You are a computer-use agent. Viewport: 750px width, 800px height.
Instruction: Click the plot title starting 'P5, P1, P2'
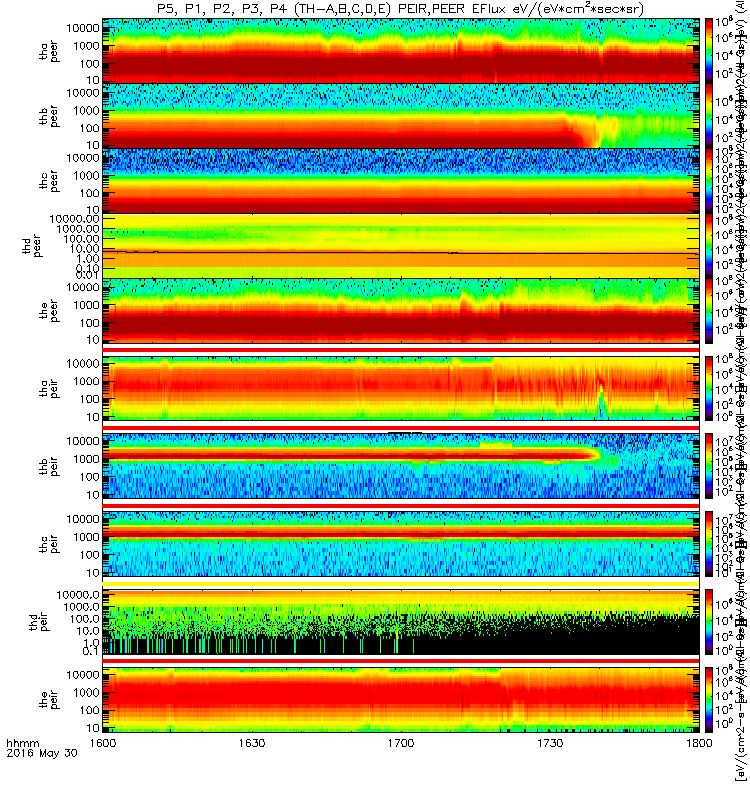point(401,9)
